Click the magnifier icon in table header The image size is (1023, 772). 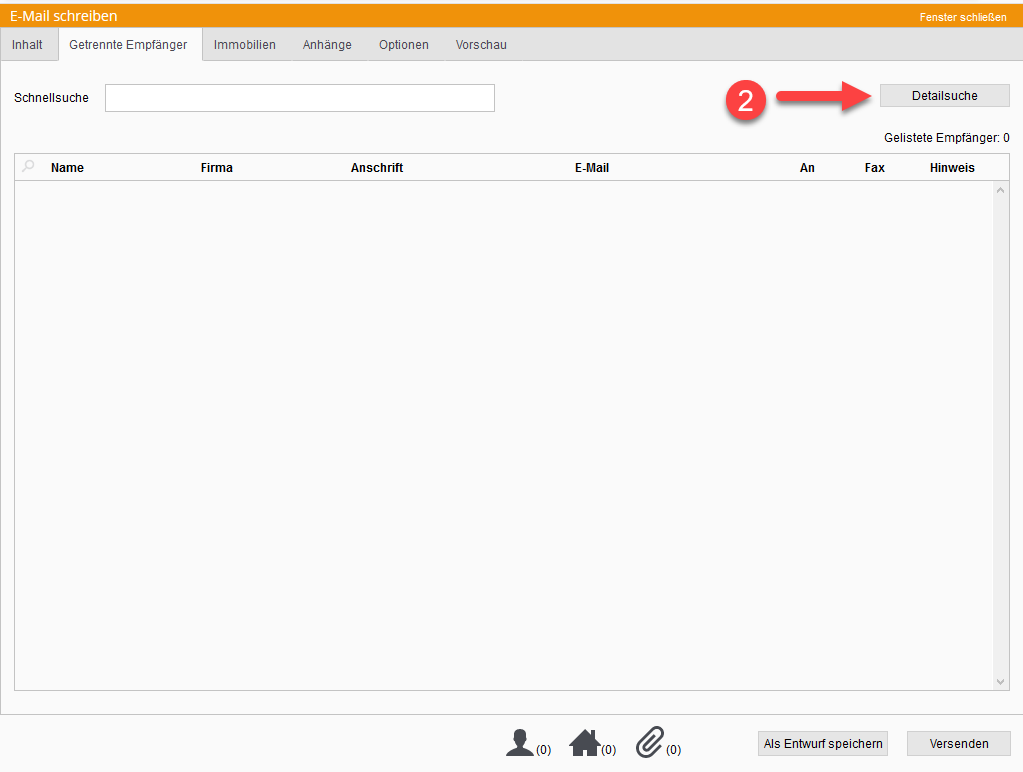(x=28, y=167)
